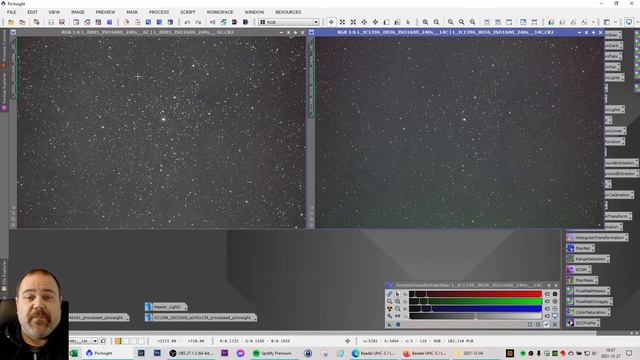The image size is (640, 360).
Task: Click the Save image icon in toolbar
Action: (51, 22)
